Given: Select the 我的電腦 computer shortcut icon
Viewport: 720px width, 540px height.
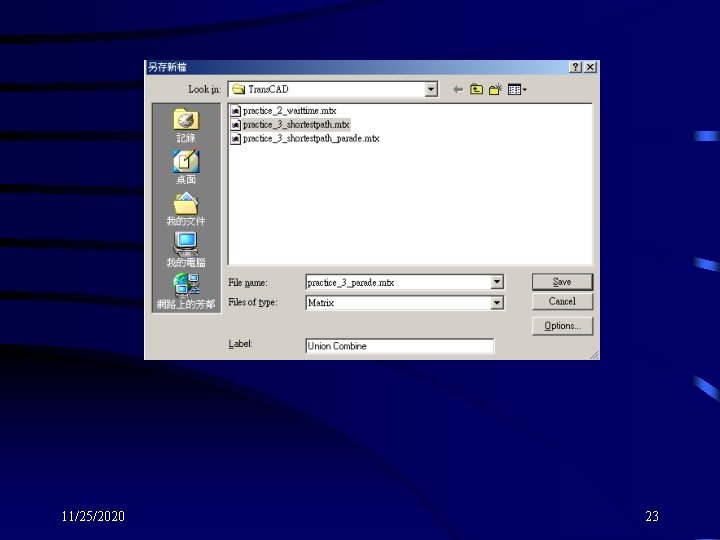Looking at the screenshot, I should 186,244.
